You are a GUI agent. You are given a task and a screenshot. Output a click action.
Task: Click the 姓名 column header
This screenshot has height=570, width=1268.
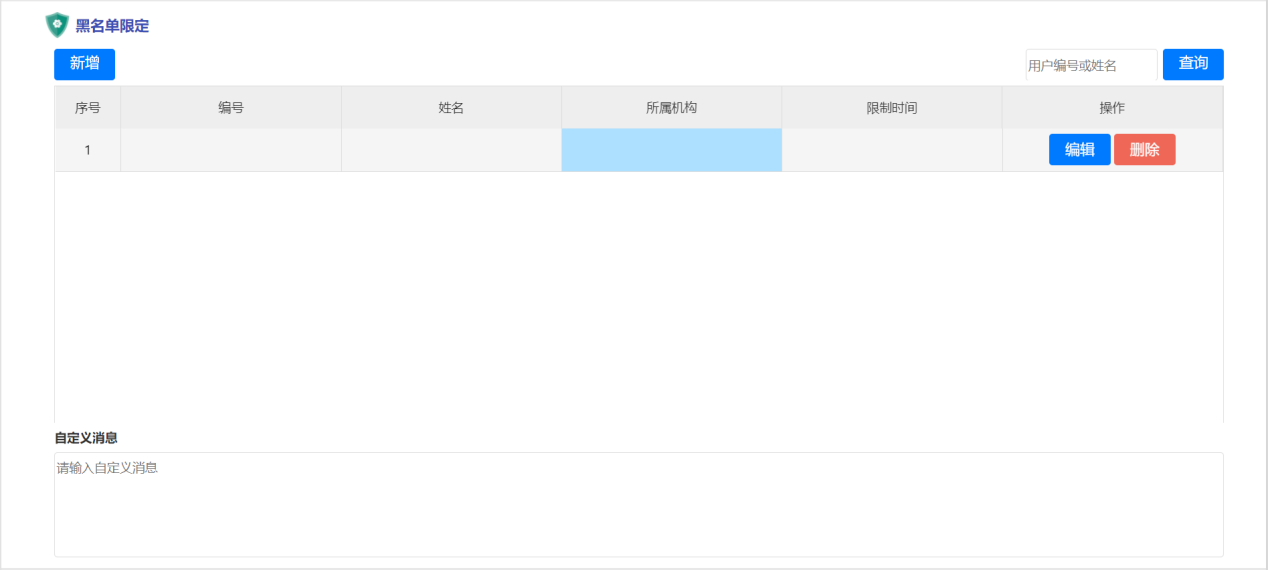click(451, 108)
